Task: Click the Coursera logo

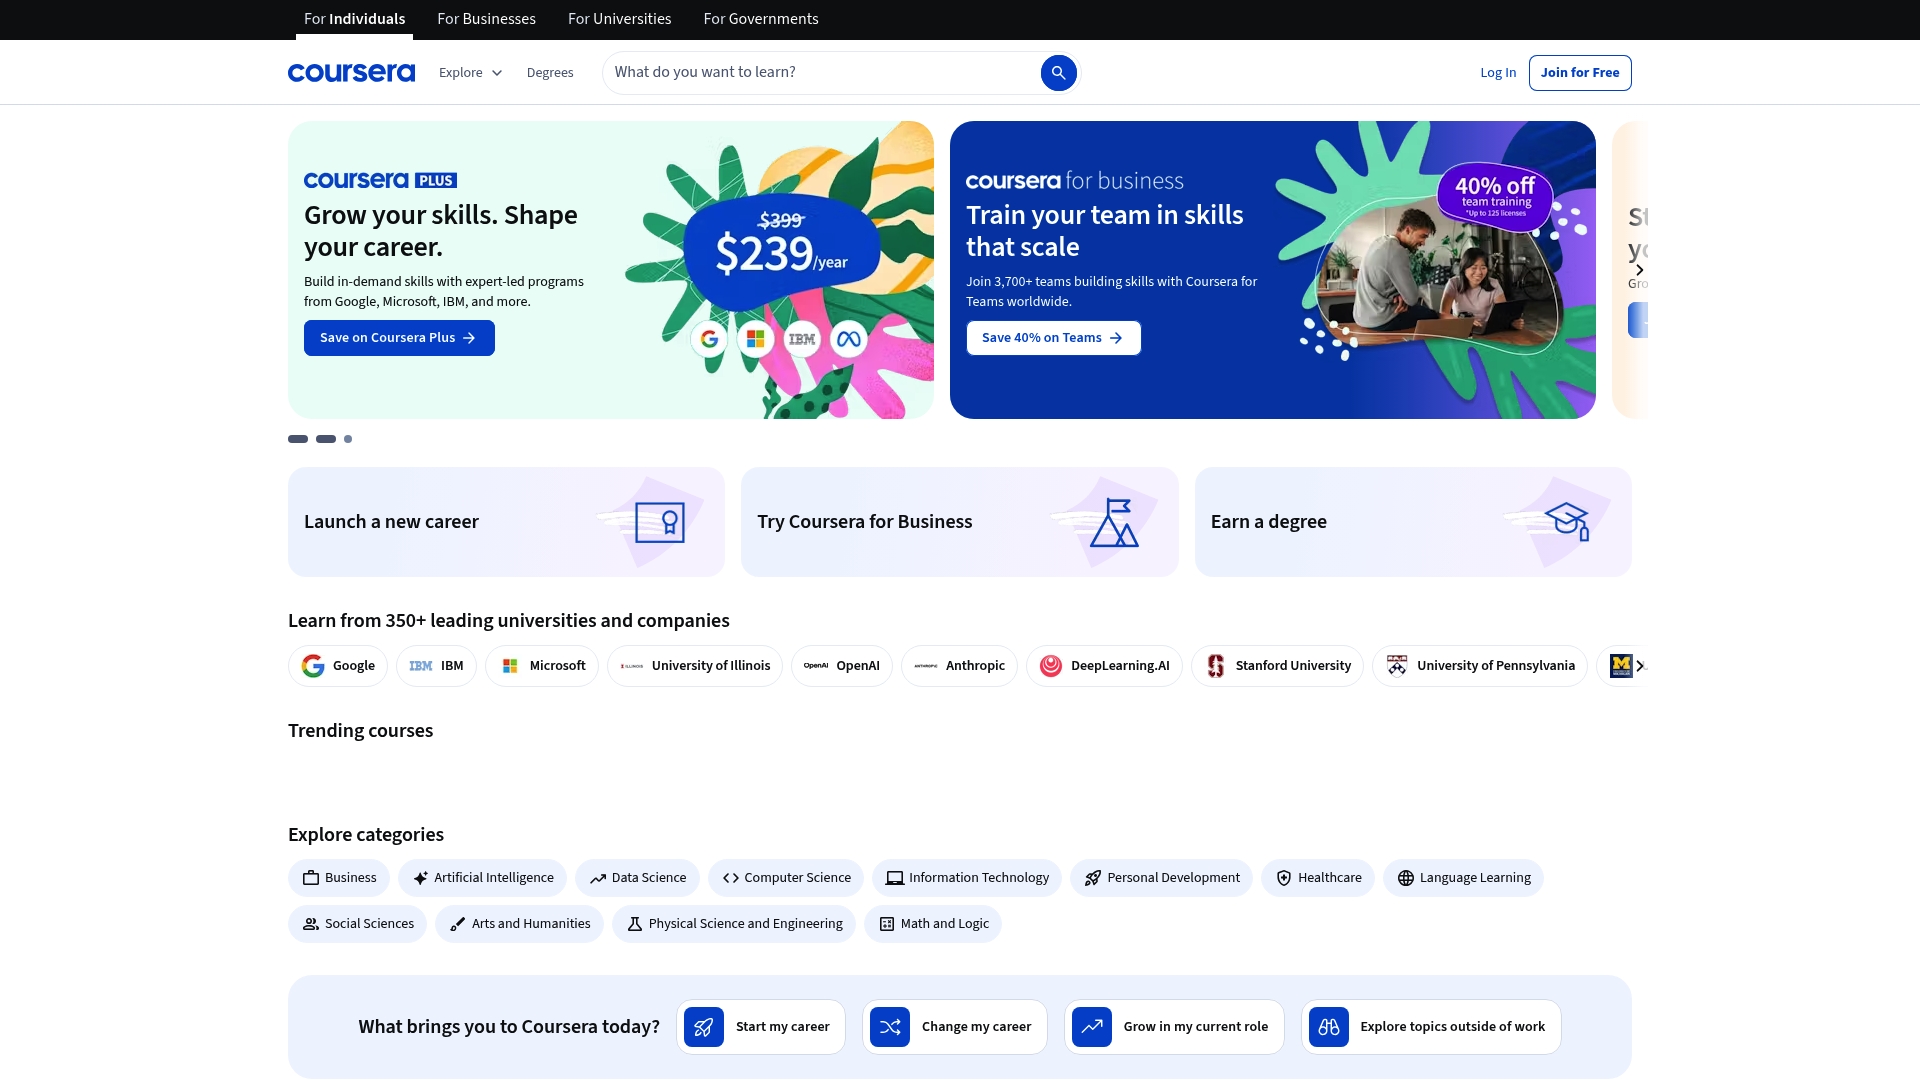Action: (x=351, y=72)
